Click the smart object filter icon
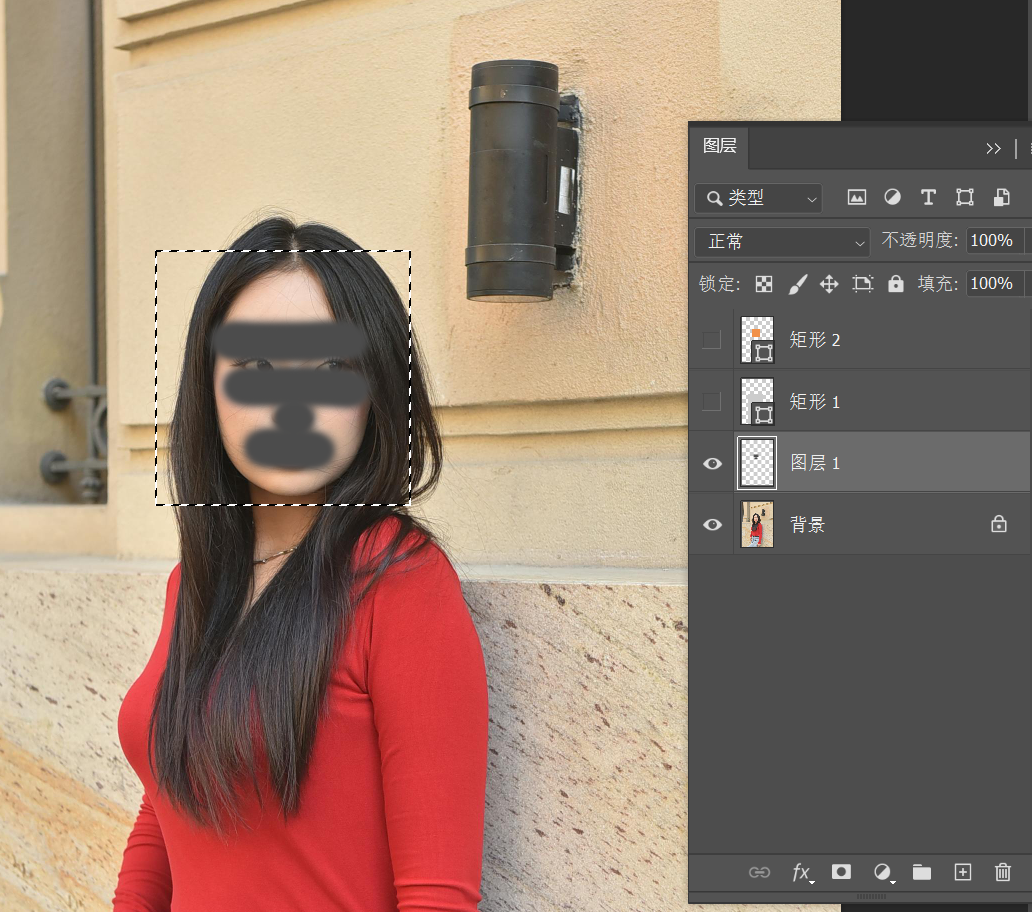 (x=1001, y=198)
